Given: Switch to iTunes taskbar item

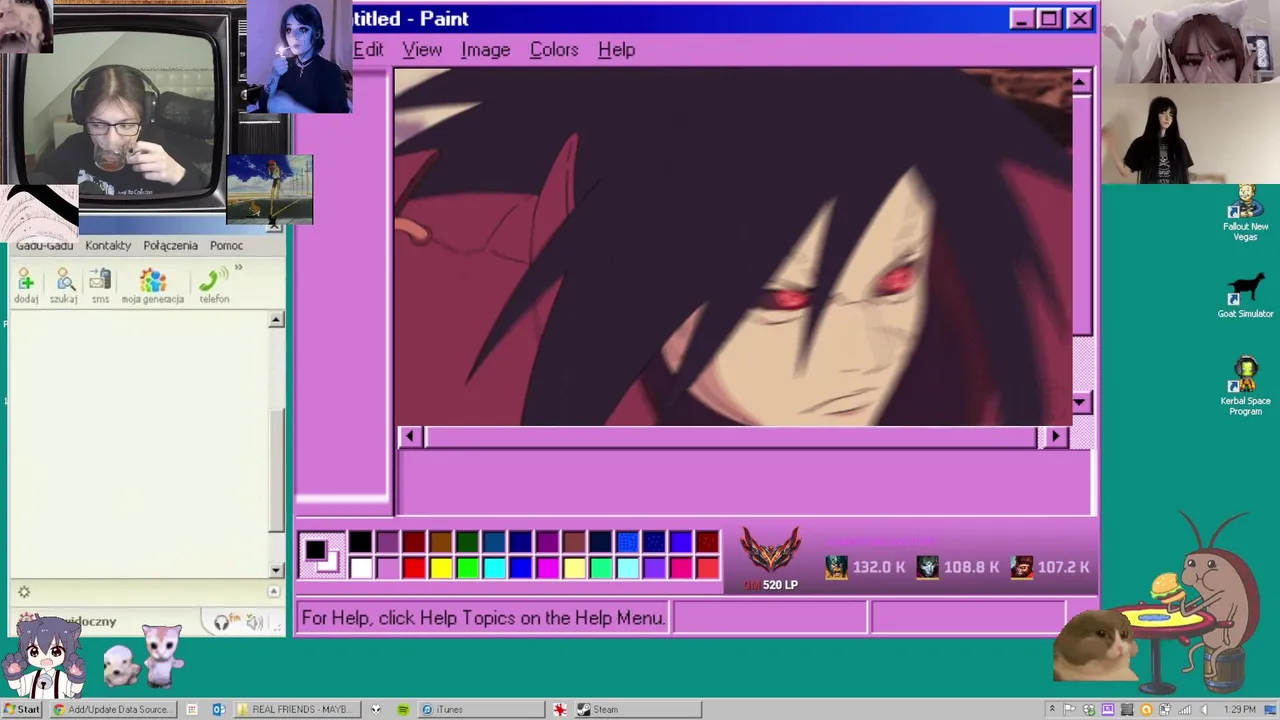Looking at the screenshot, I should click(x=481, y=709).
